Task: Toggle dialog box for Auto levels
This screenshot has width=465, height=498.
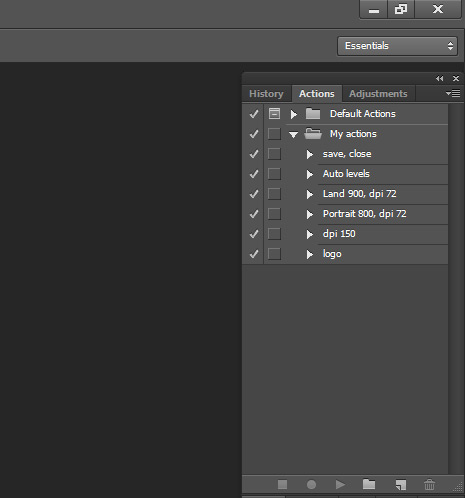Action: [x=274, y=174]
